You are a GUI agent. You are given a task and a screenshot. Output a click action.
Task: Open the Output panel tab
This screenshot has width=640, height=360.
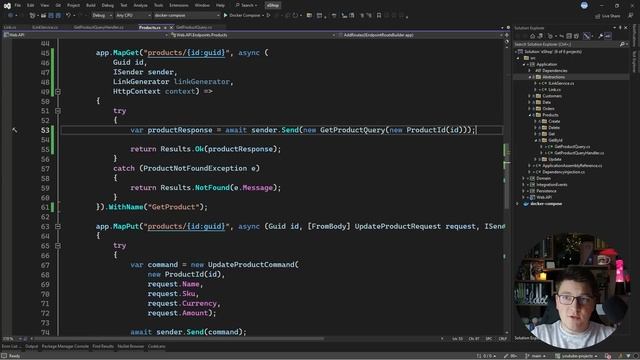pos(31,347)
